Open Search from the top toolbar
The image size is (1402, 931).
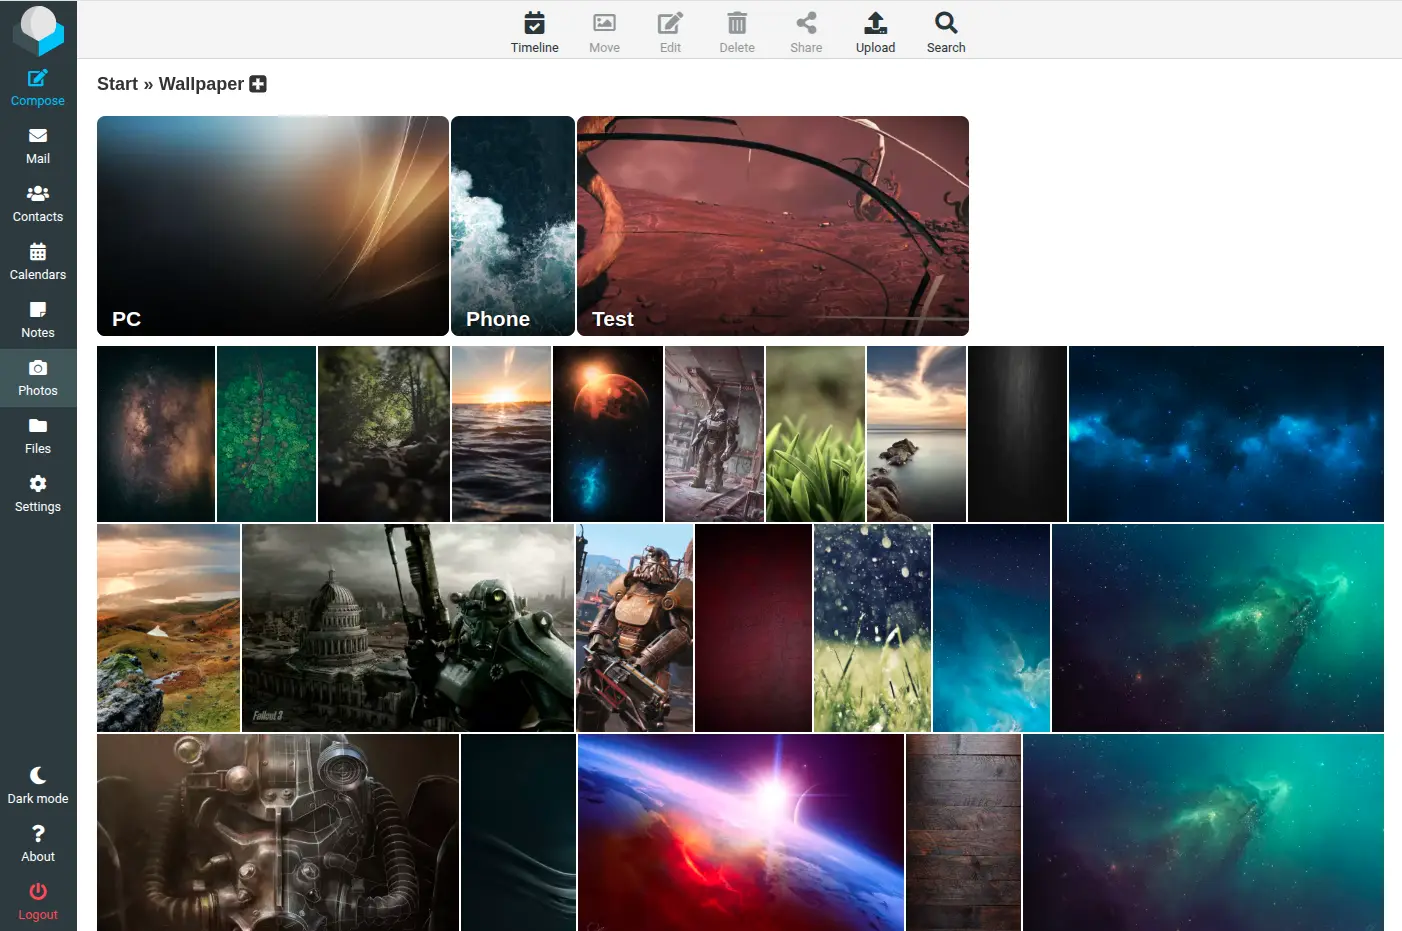pyautogui.click(x=946, y=32)
